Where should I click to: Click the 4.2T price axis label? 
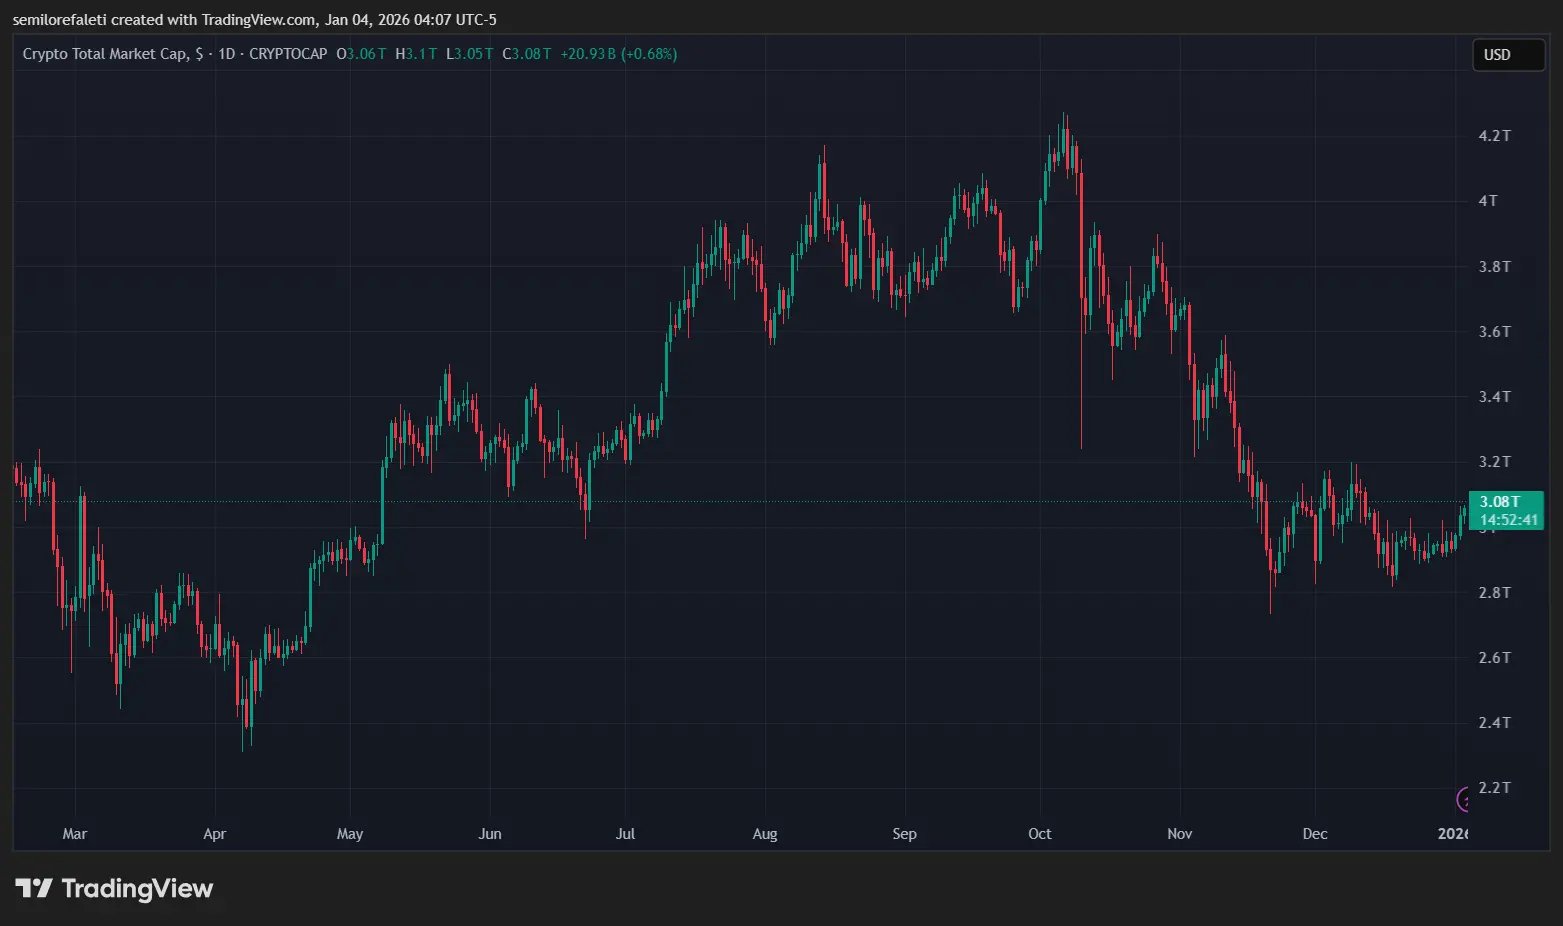(1494, 136)
